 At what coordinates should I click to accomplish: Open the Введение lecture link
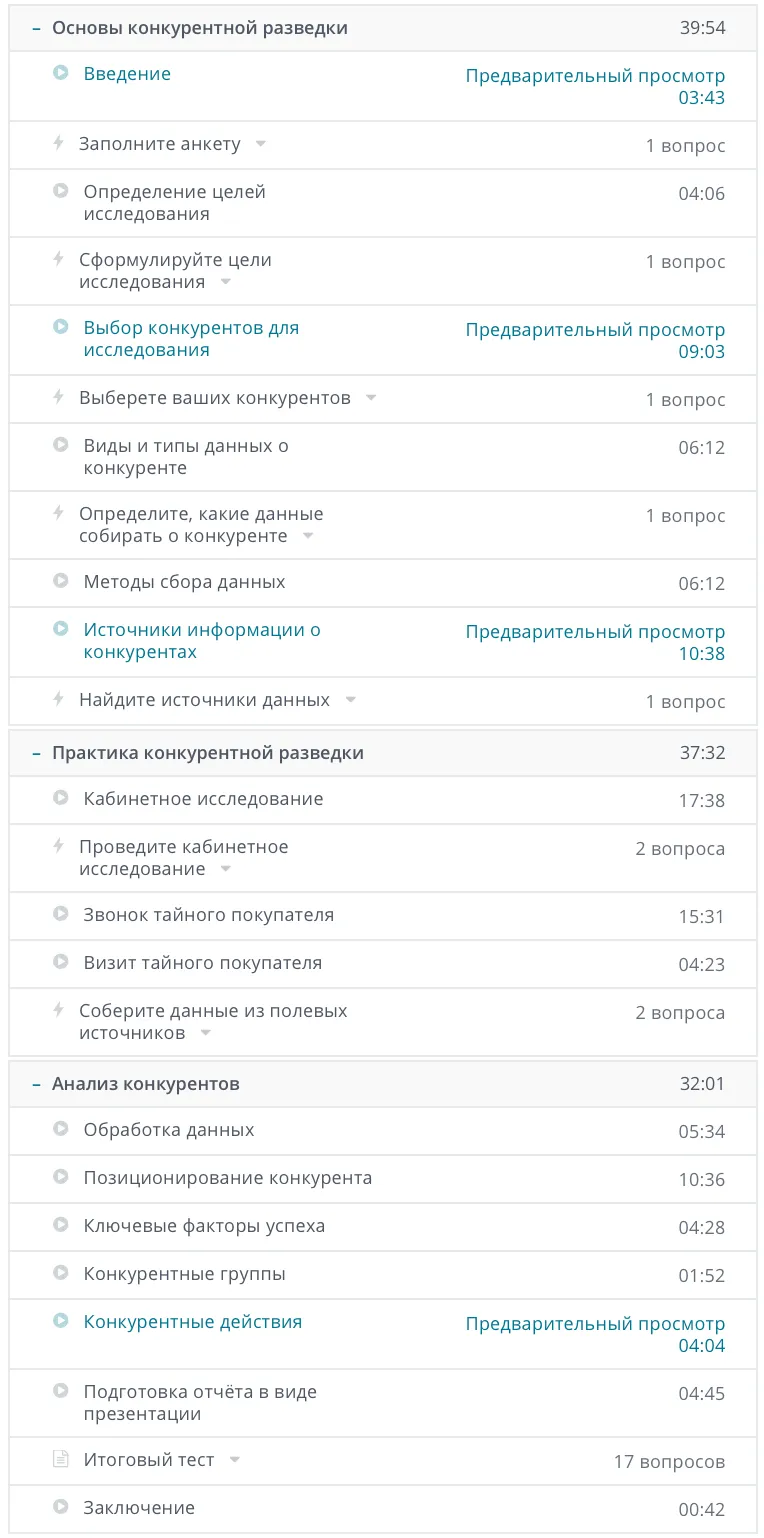[127, 73]
